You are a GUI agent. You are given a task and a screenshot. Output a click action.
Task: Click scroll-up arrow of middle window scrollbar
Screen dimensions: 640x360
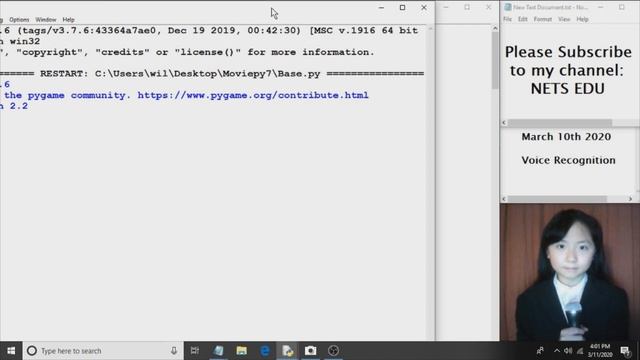[x=495, y=28]
